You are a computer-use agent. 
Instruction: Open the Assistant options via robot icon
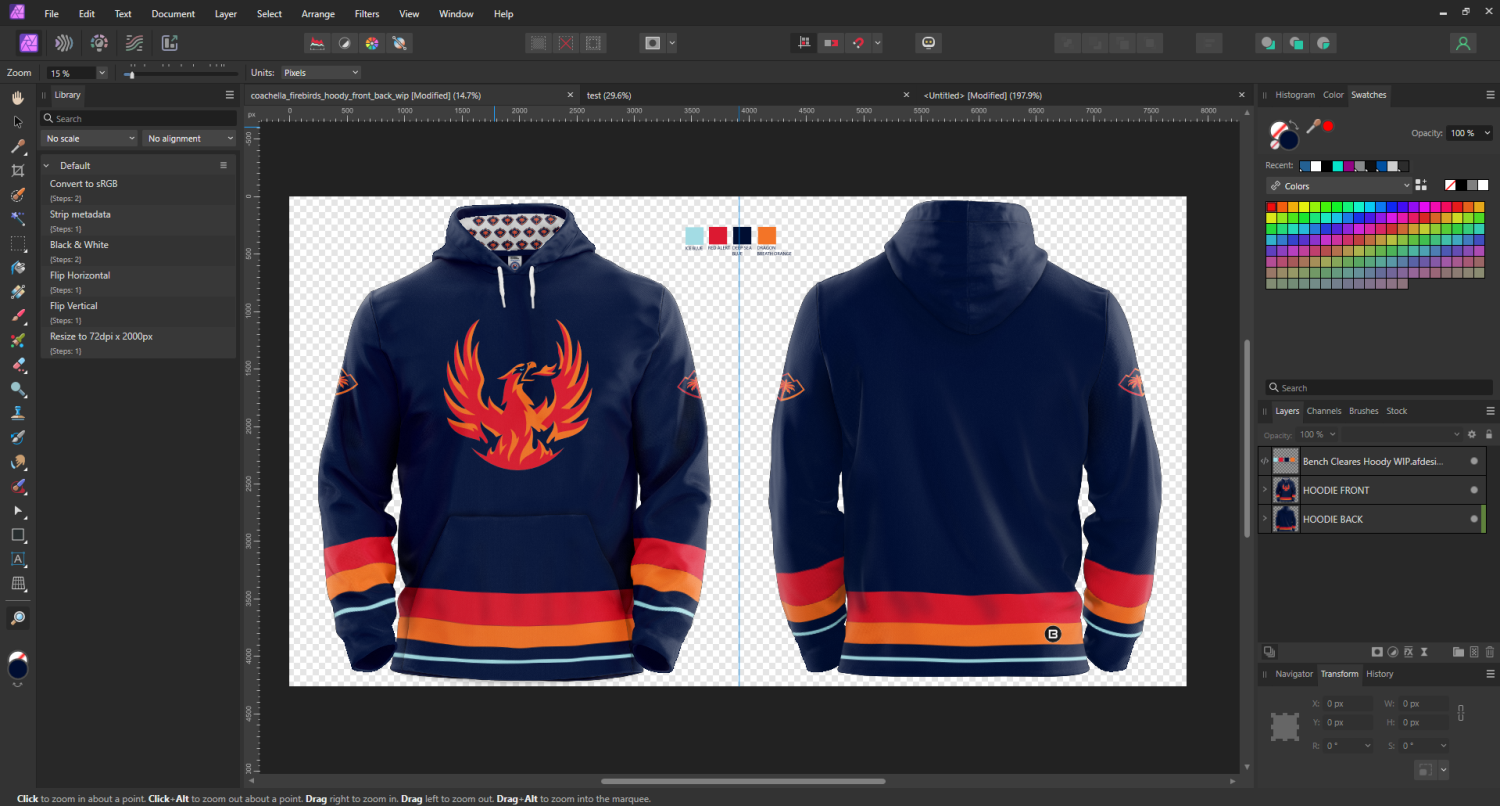pos(927,42)
